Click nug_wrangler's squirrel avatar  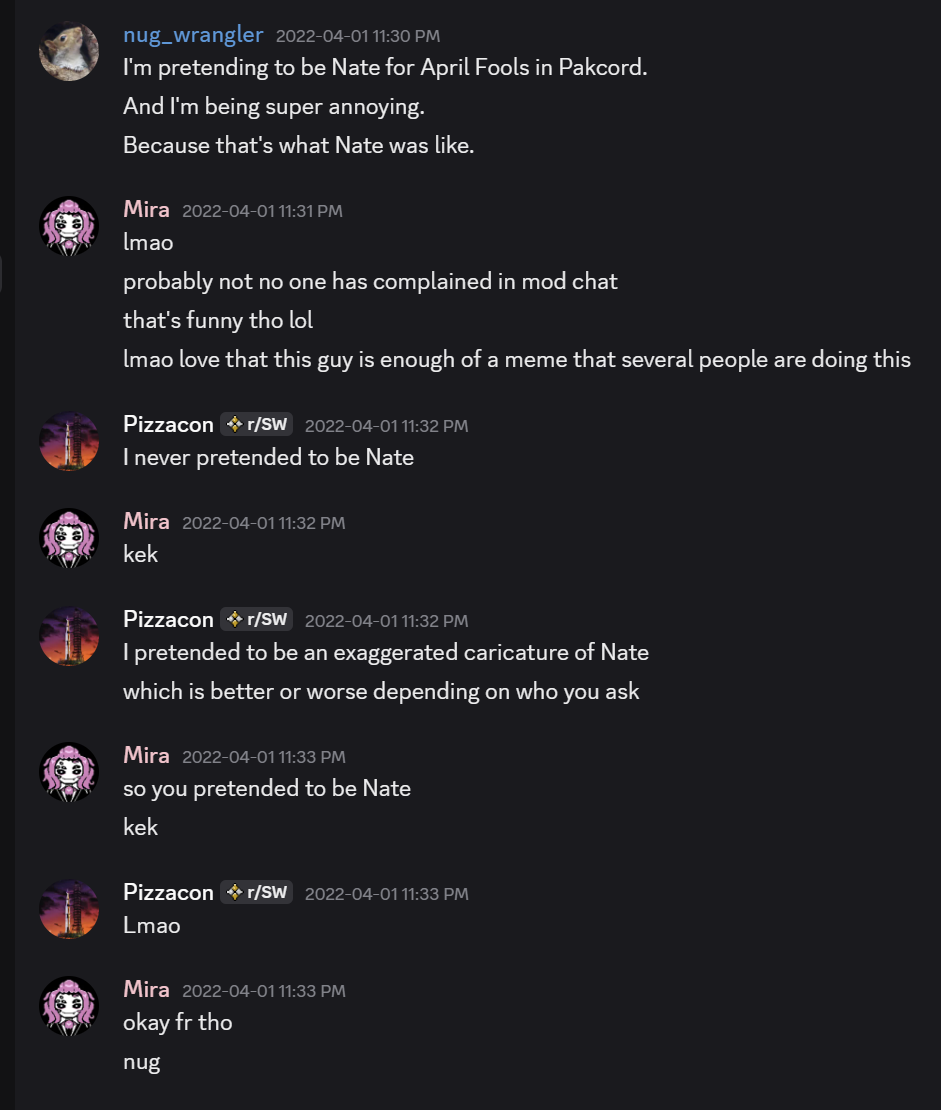68,51
